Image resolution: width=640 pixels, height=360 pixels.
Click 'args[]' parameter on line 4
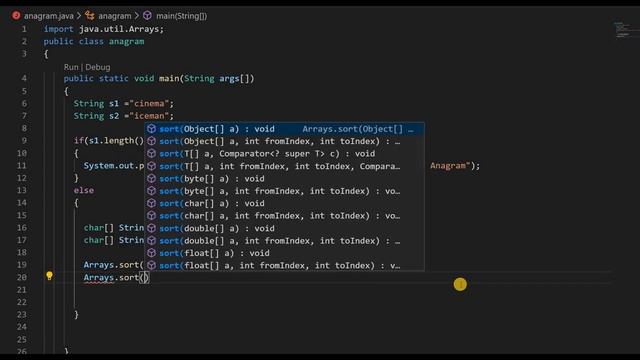tap(234, 78)
